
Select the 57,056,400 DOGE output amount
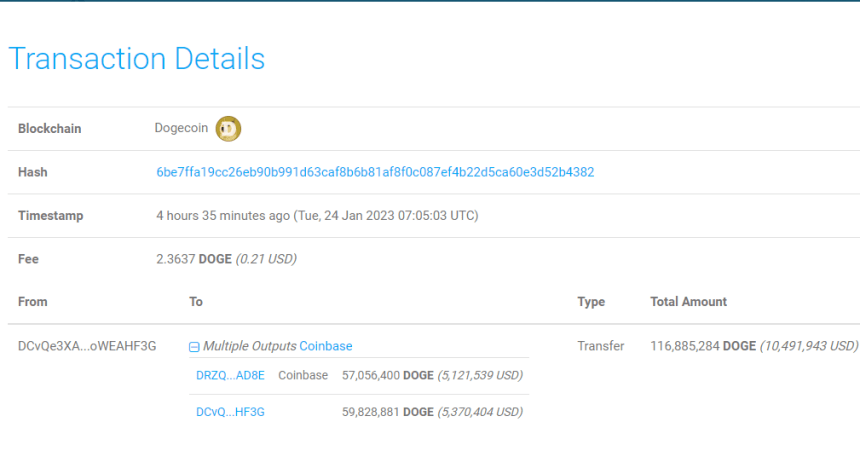click(x=388, y=375)
